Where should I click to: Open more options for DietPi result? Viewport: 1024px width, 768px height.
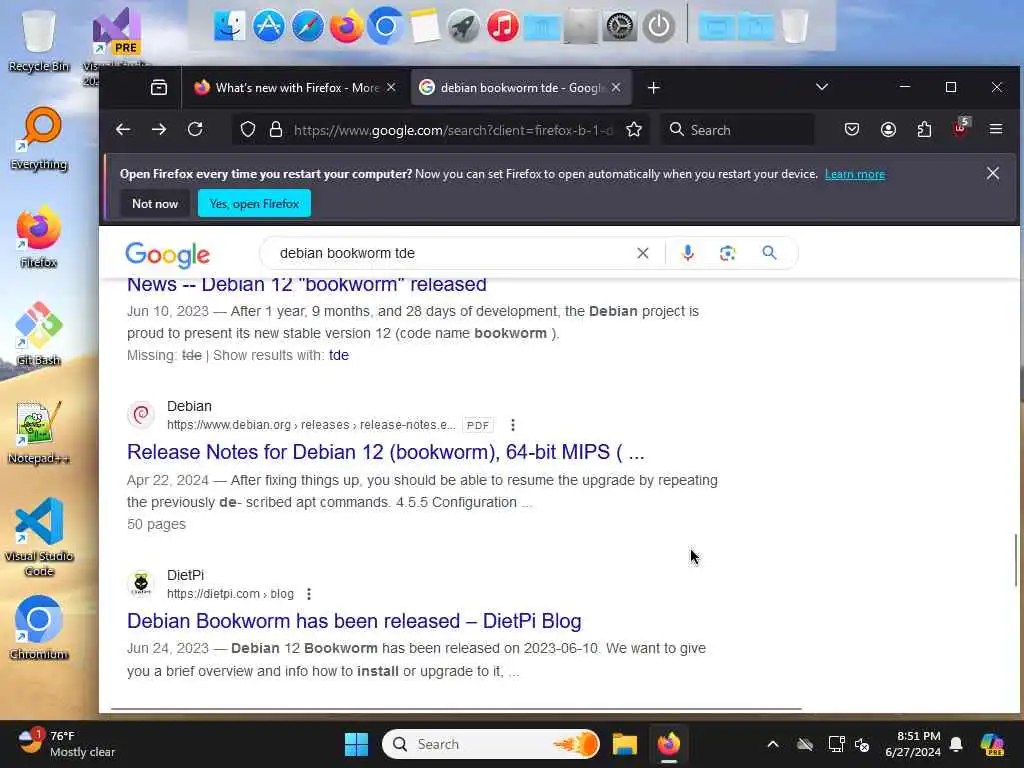pos(309,594)
